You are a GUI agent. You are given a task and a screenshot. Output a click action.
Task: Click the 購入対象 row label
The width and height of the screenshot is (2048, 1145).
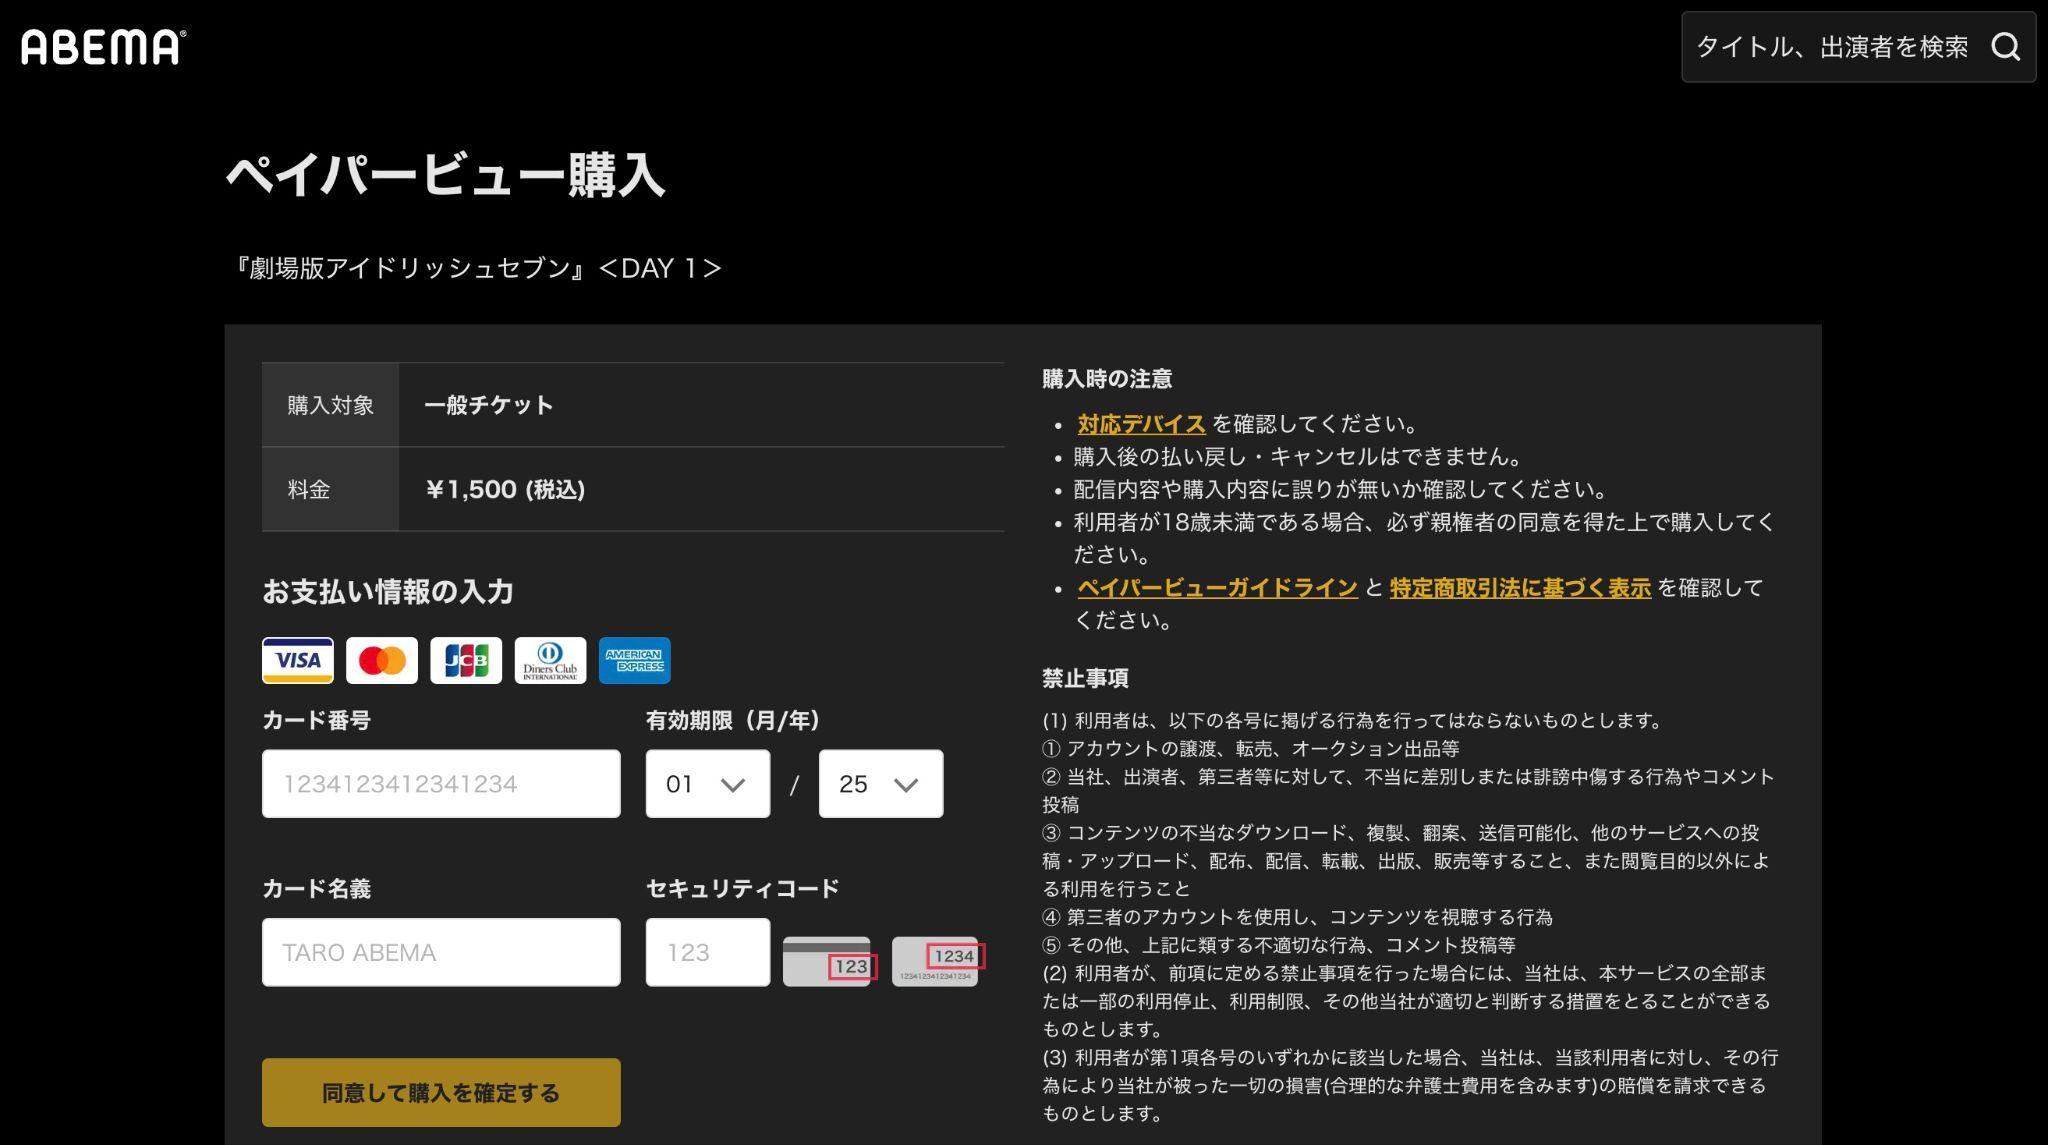tap(331, 405)
